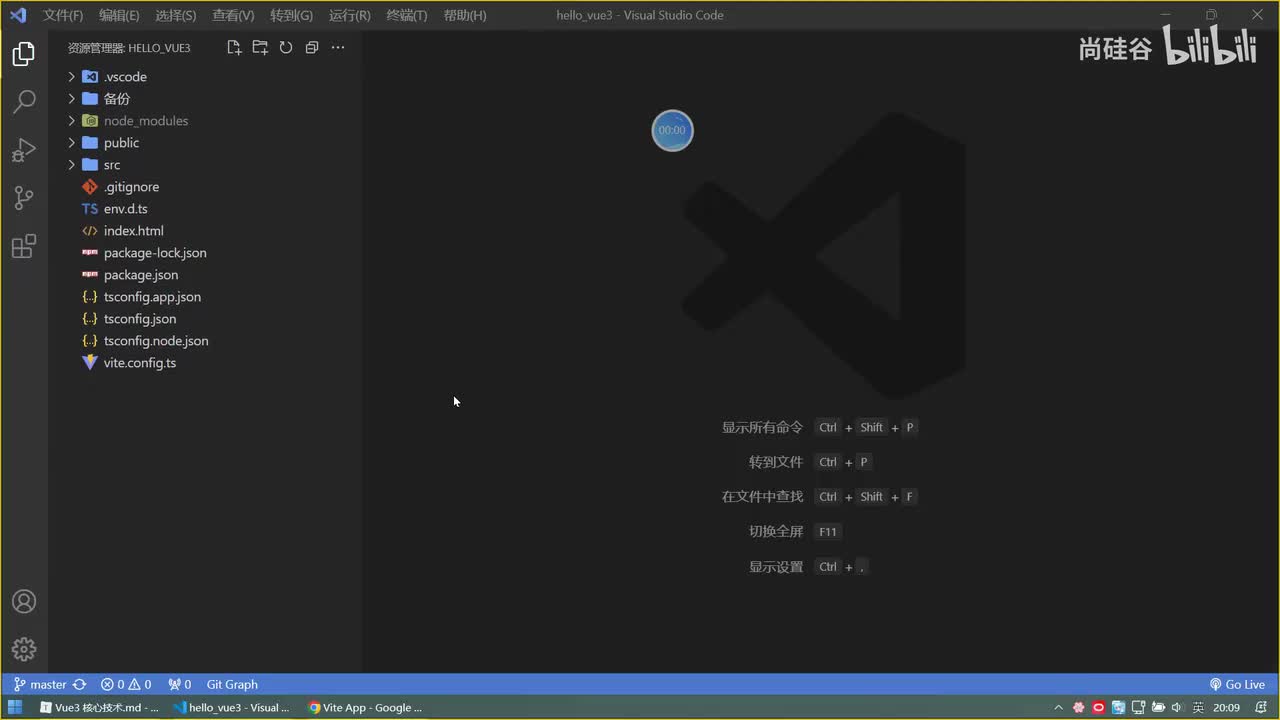Image resolution: width=1280 pixels, height=720 pixels.
Task: Select the tsconfig.json file name
Action: click(140, 319)
